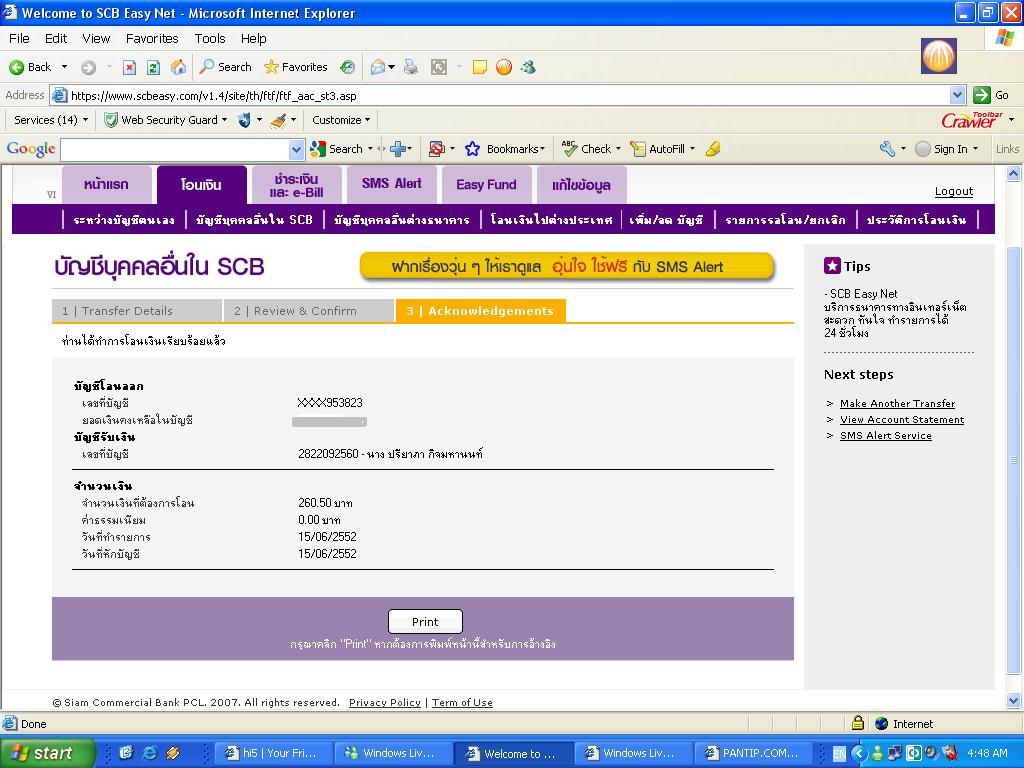
Task: Click the Web Security Guard shield icon
Action: coord(111,120)
